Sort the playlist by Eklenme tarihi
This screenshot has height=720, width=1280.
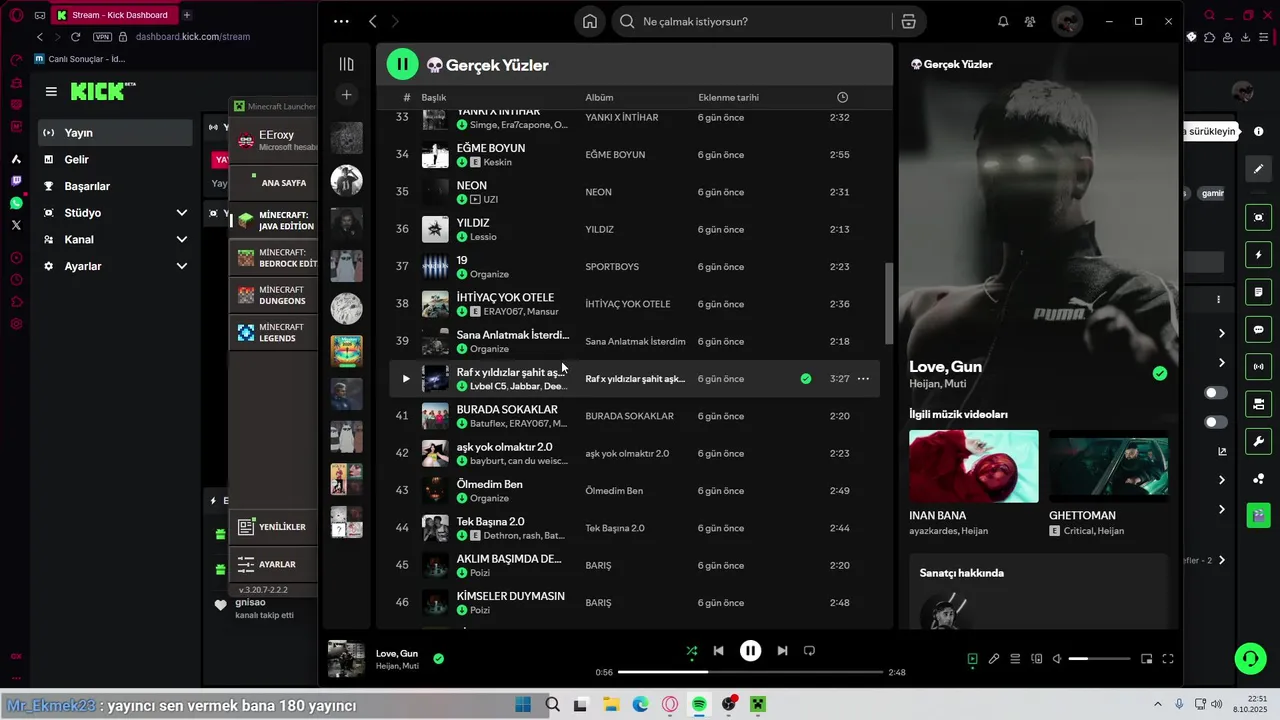pyautogui.click(x=728, y=97)
